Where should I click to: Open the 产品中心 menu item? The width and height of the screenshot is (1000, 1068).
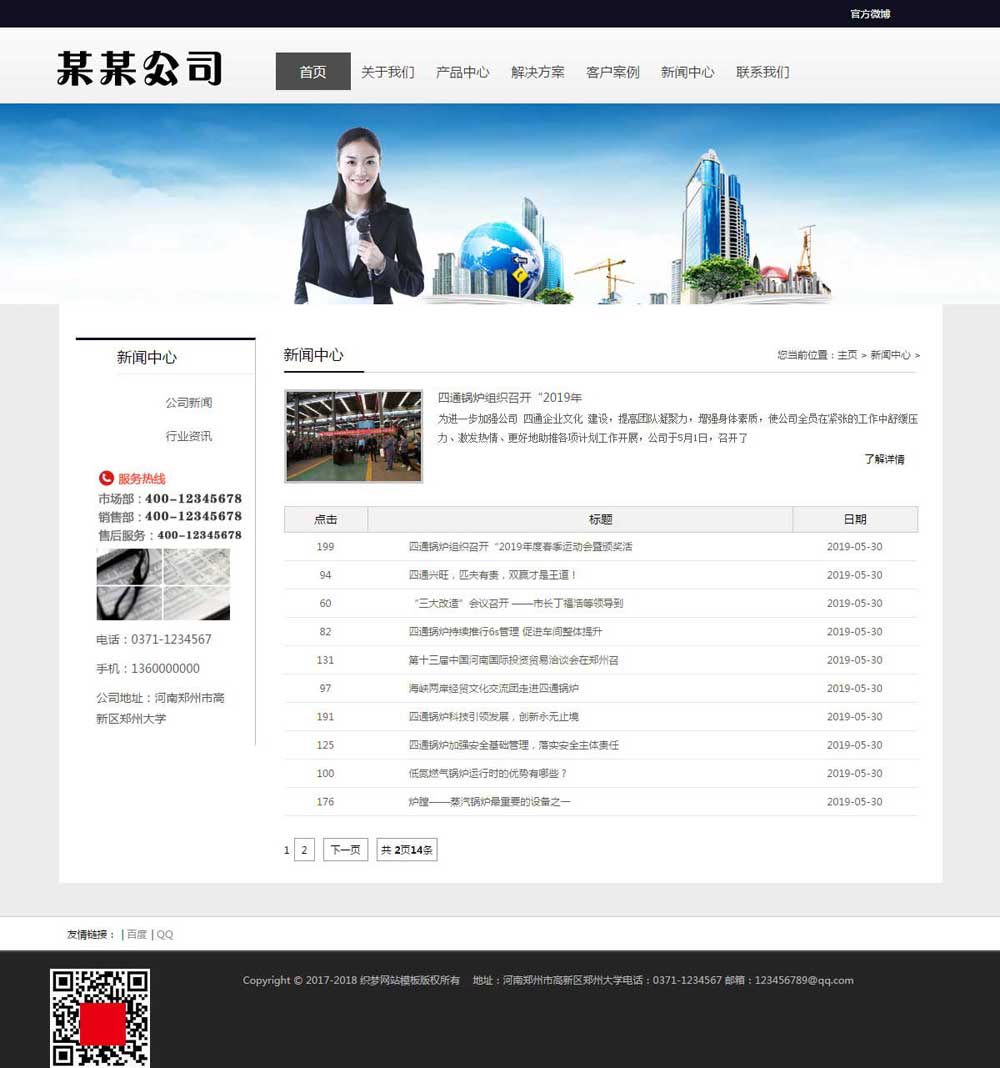pos(462,71)
